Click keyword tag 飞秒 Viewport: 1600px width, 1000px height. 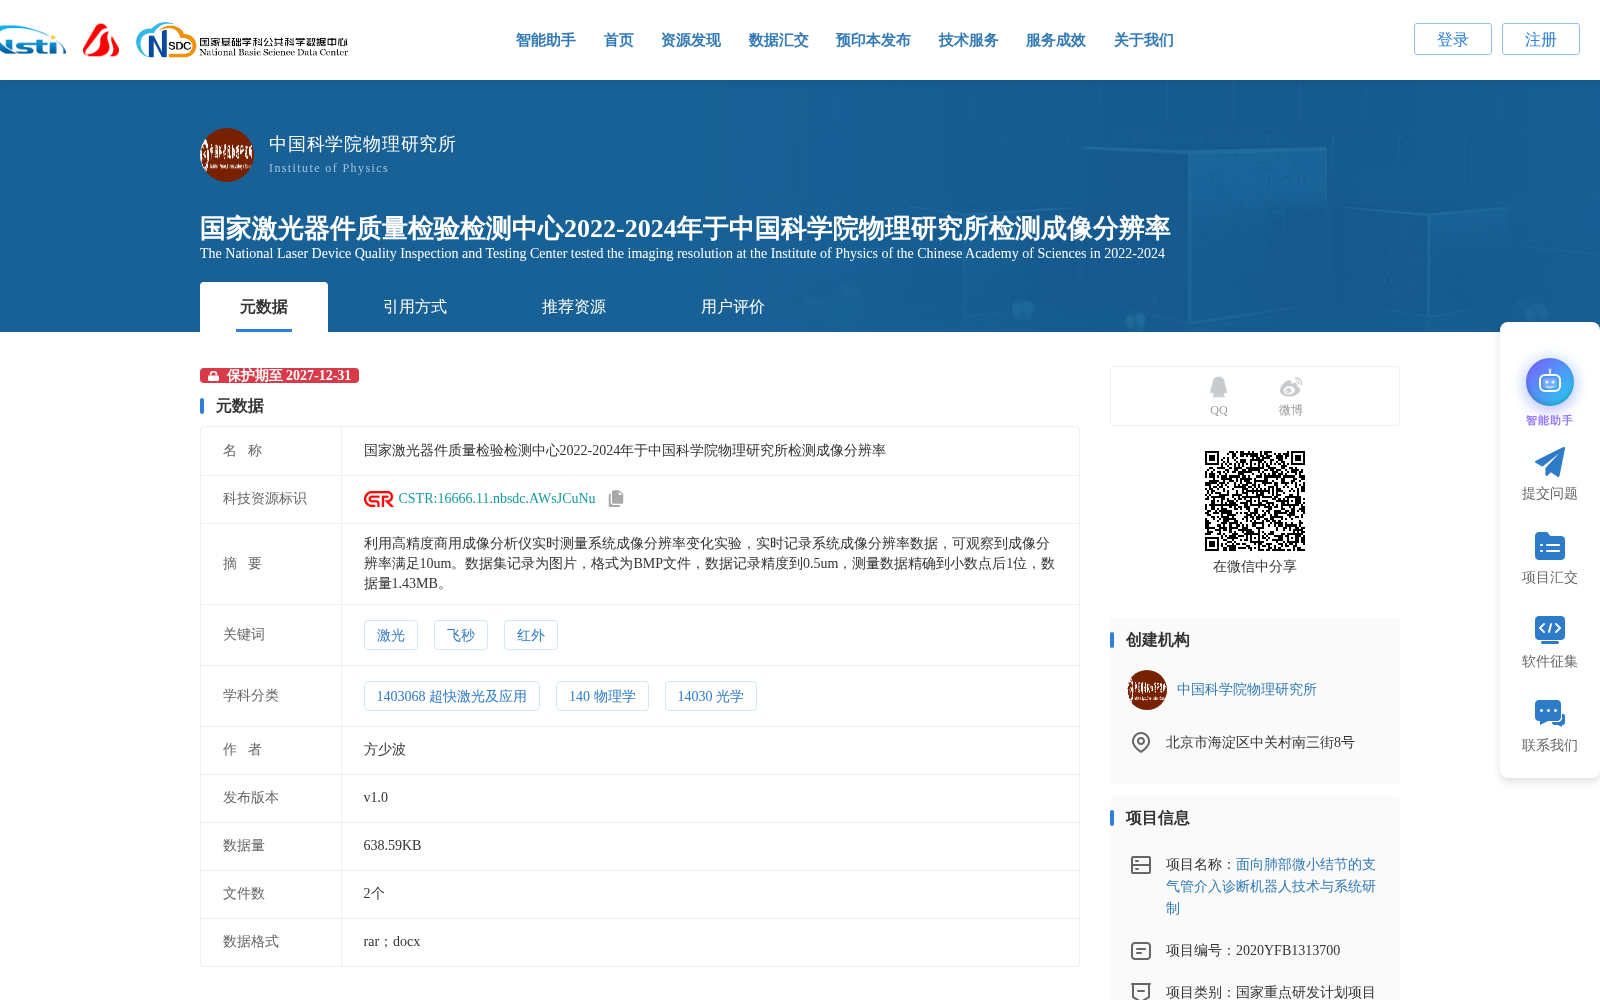461,635
